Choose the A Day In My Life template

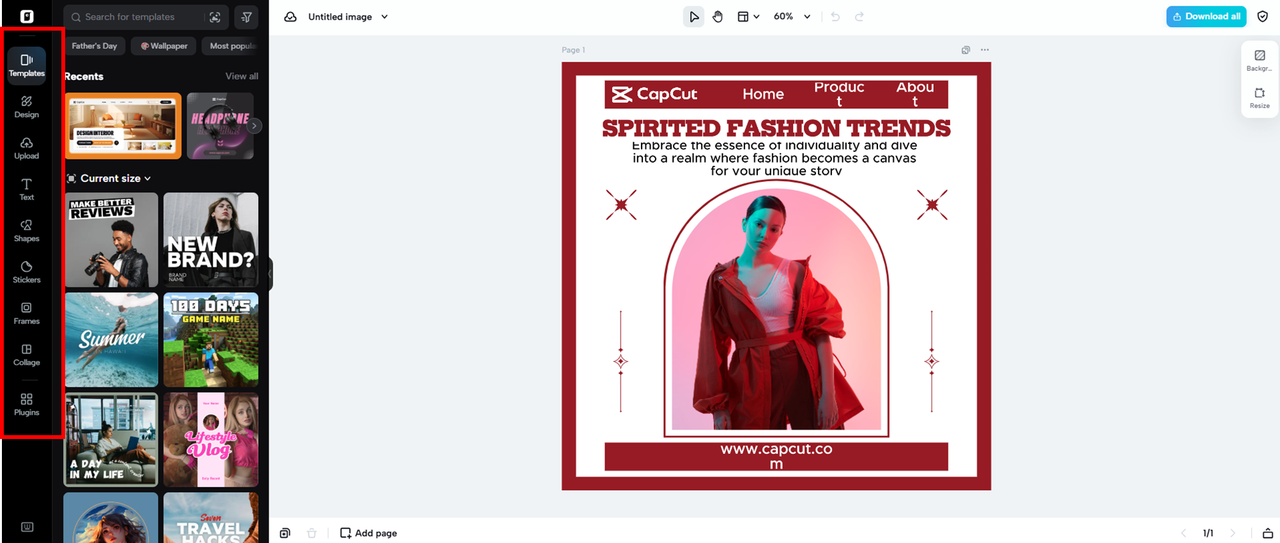[112, 440]
